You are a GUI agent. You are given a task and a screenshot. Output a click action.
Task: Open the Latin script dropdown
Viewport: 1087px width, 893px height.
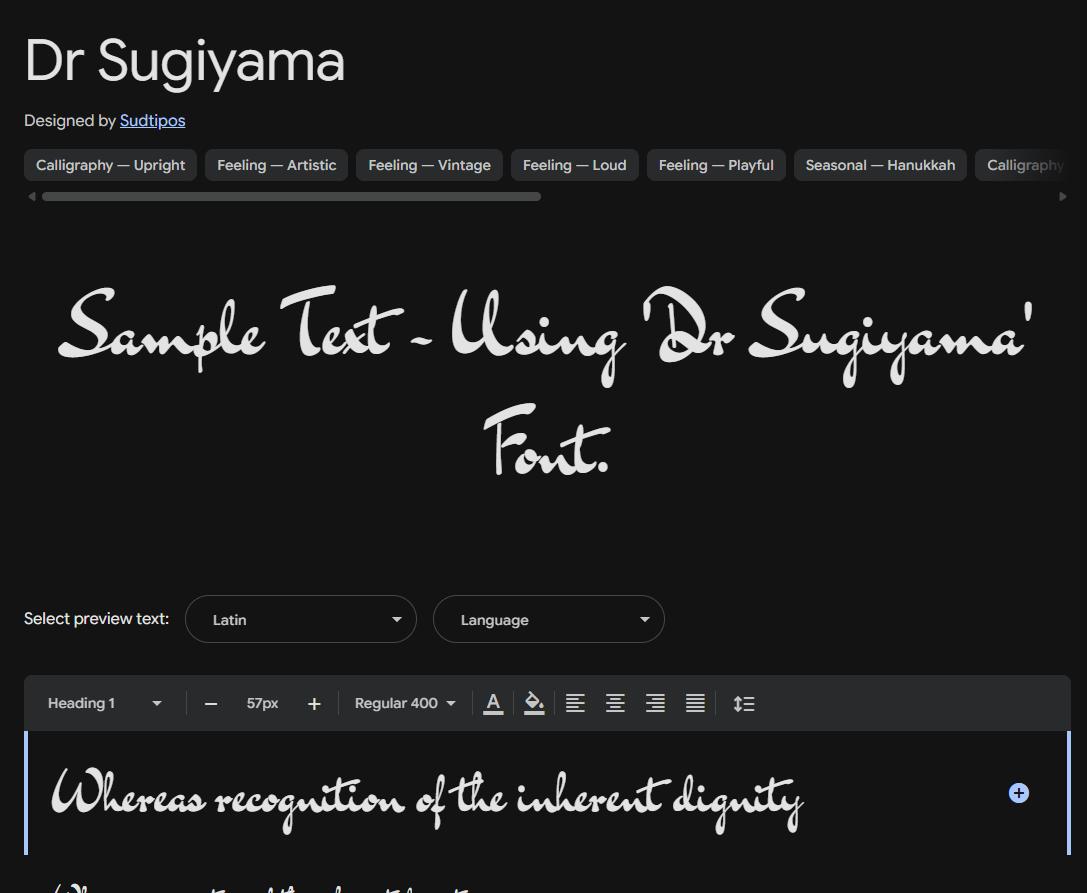click(301, 619)
